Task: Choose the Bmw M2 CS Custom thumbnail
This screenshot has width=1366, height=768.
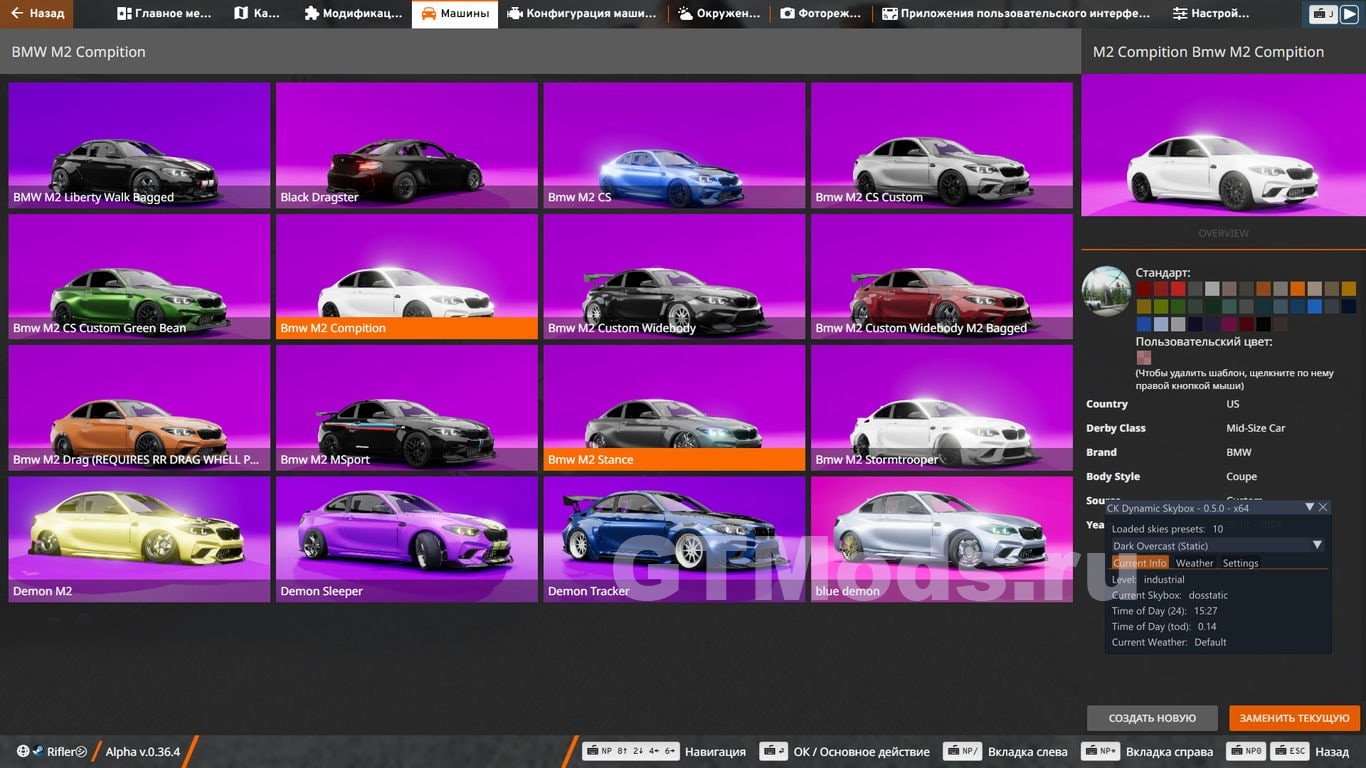Action: (x=942, y=145)
